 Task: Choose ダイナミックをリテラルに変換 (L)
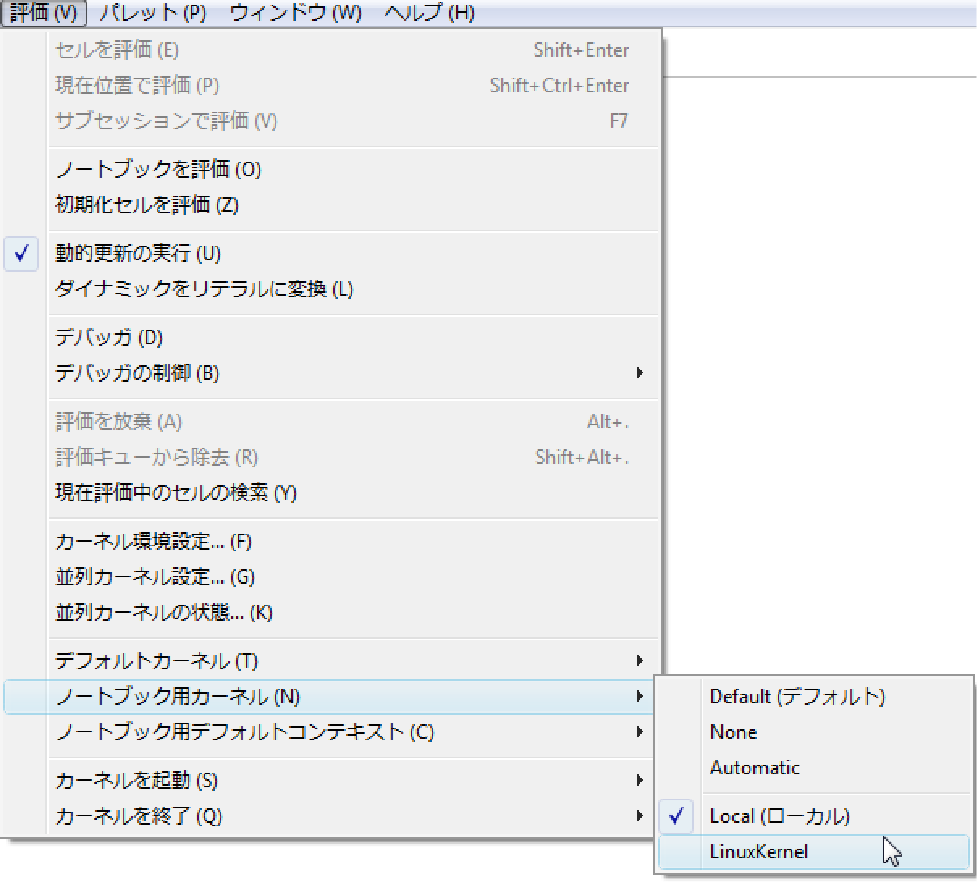pos(331,289)
